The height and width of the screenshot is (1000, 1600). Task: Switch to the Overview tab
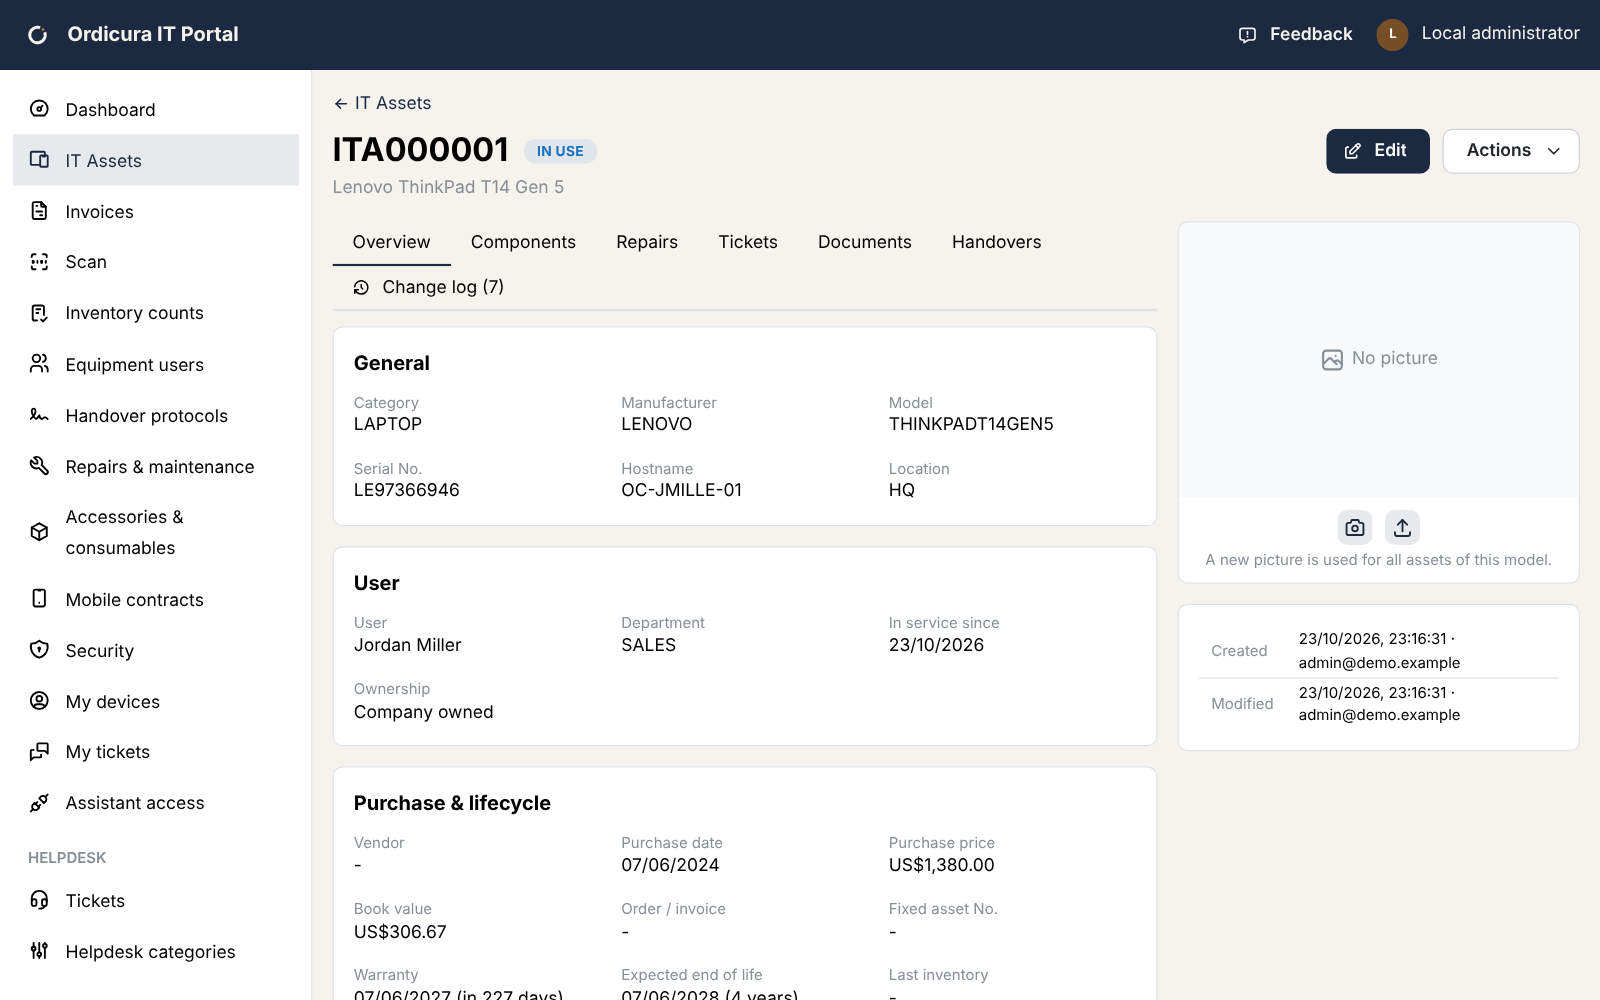coord(391,242)
